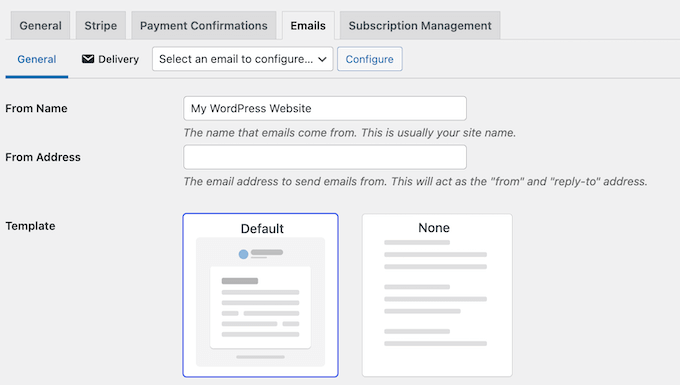
Task: Click the Configure button
Action: pyautogui.click(x=369, y=59)
